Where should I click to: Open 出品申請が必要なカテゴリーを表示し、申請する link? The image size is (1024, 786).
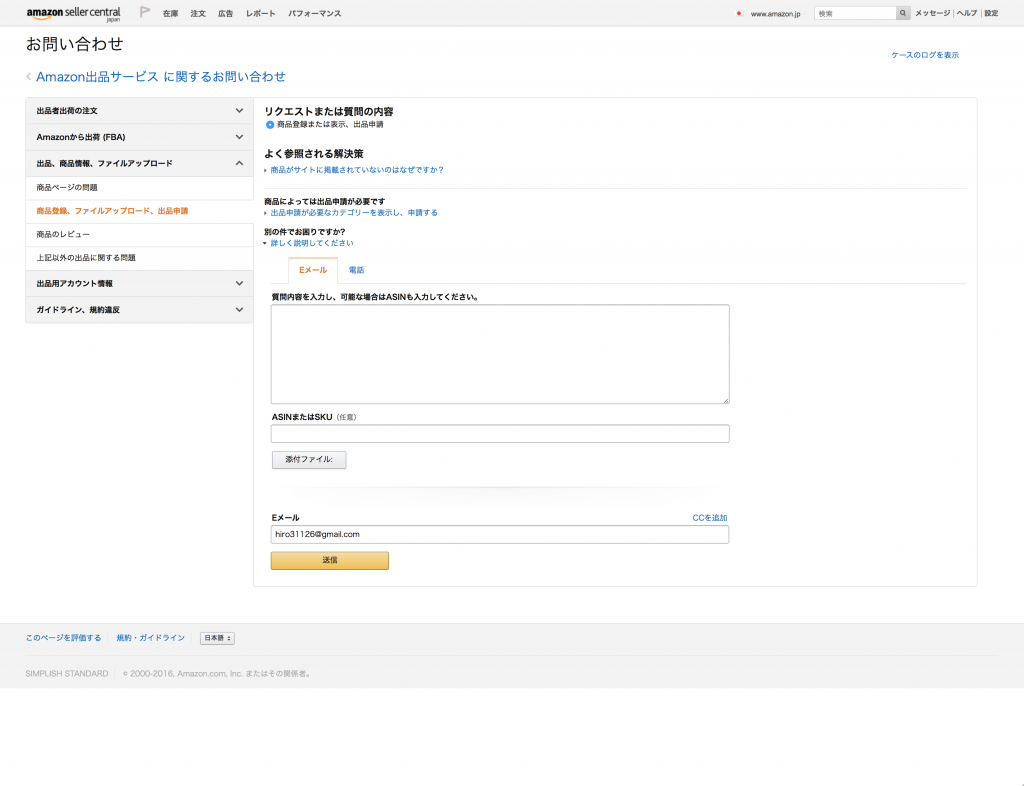(x=354, y=213)
